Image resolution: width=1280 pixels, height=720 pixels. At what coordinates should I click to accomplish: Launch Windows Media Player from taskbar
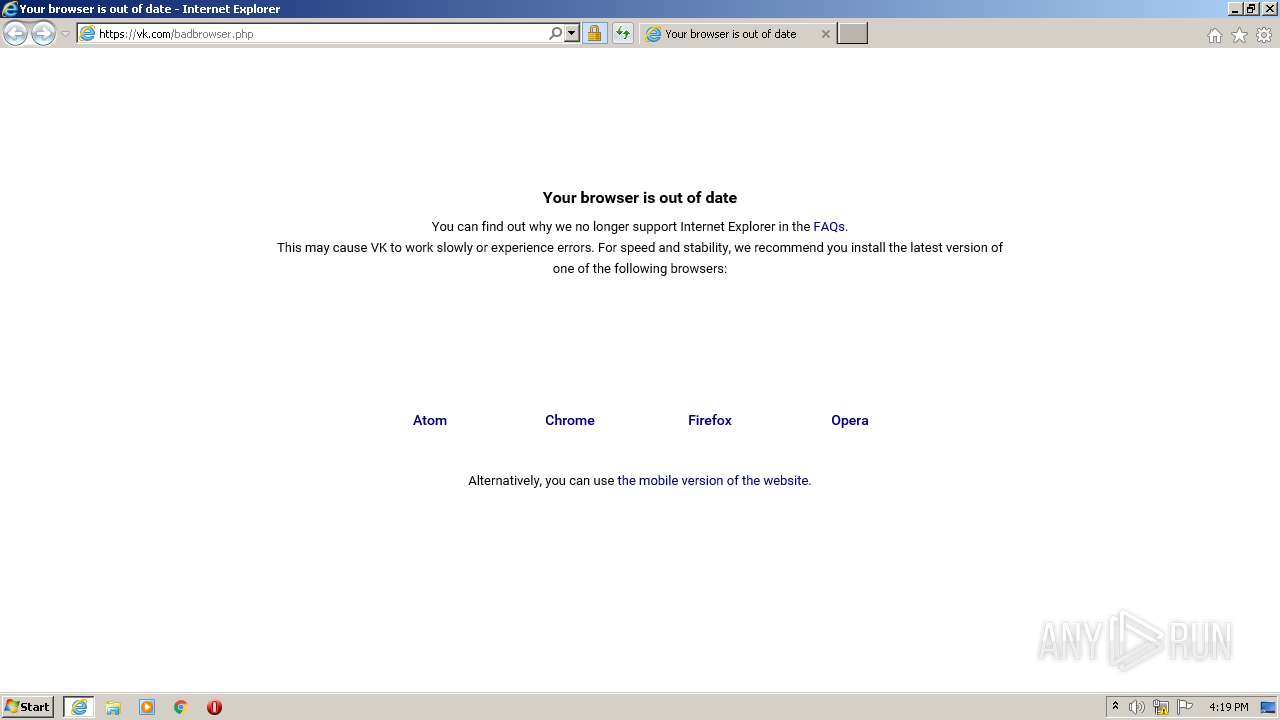(x=147, y=707)
